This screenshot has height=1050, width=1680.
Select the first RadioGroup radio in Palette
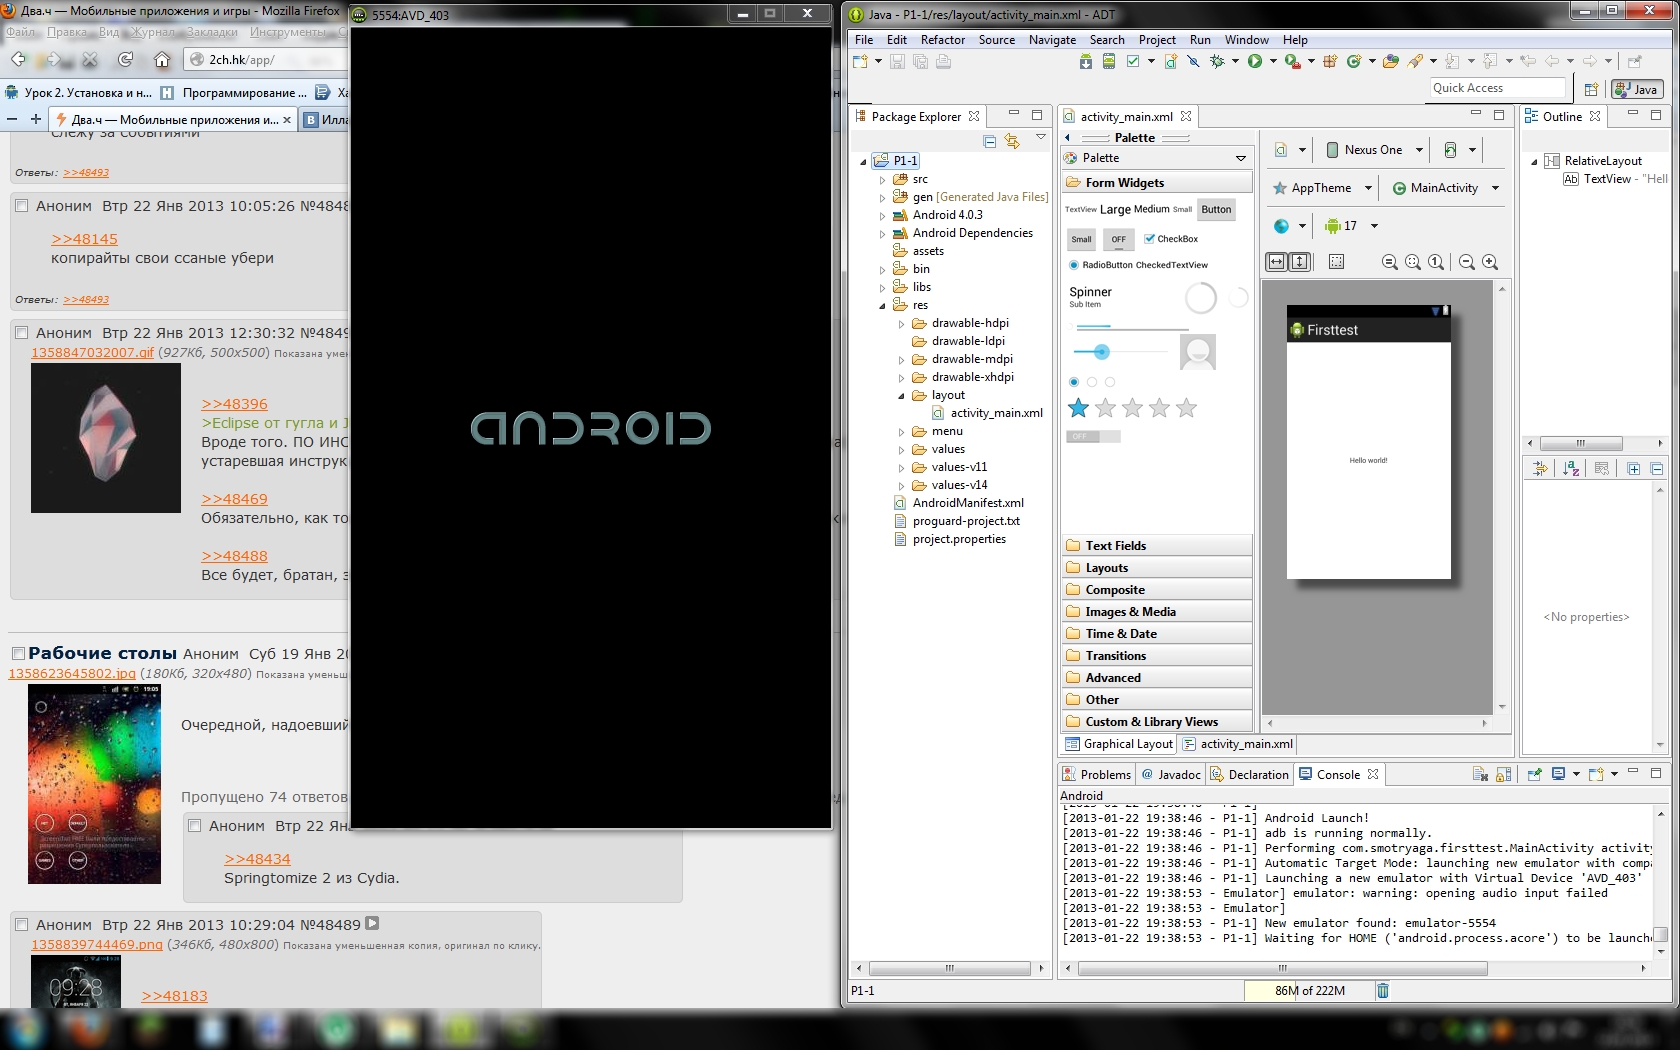tap(1074, 382)
